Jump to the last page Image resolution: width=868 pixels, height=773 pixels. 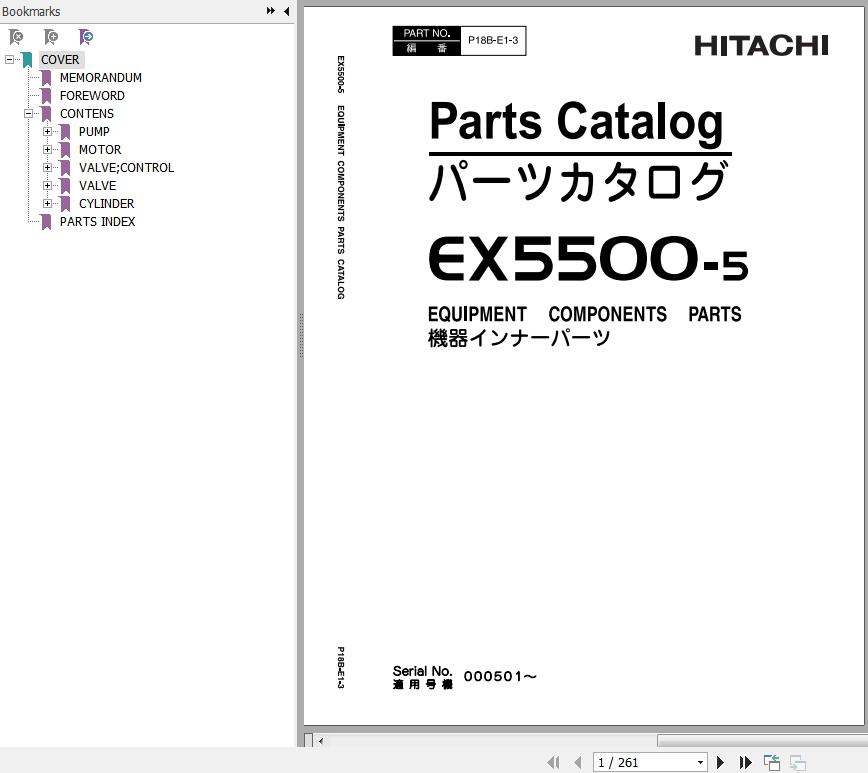click(x=745, y=762)
